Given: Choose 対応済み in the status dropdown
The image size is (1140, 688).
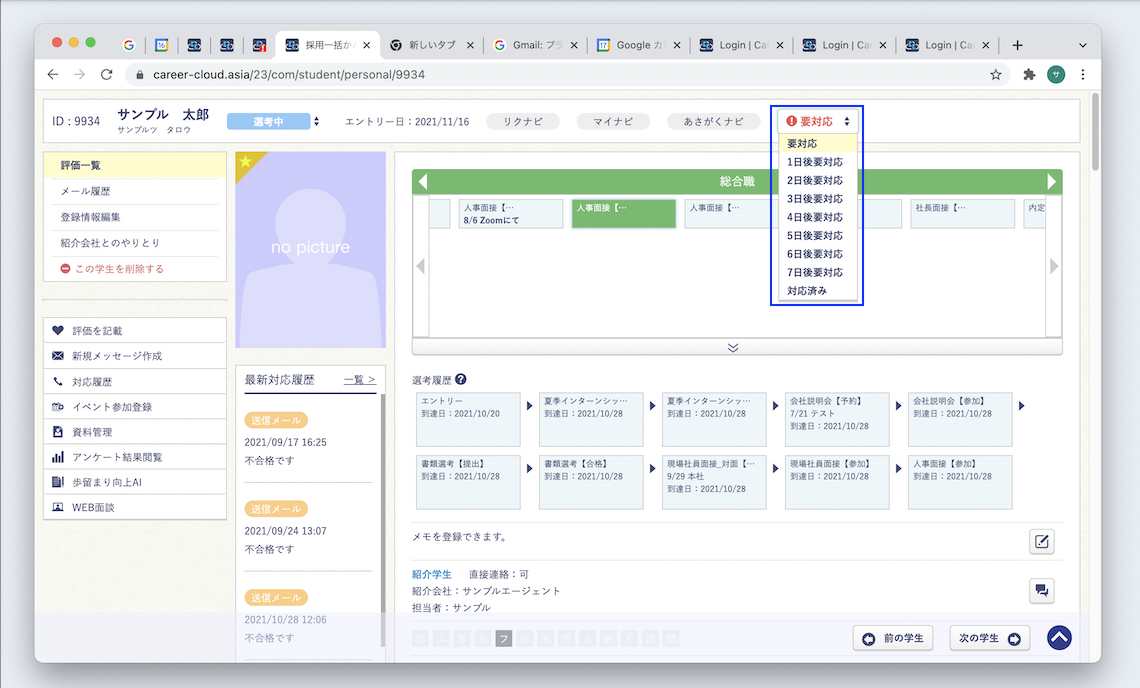Looking at the screenshot, I should [x=807, y=291].
